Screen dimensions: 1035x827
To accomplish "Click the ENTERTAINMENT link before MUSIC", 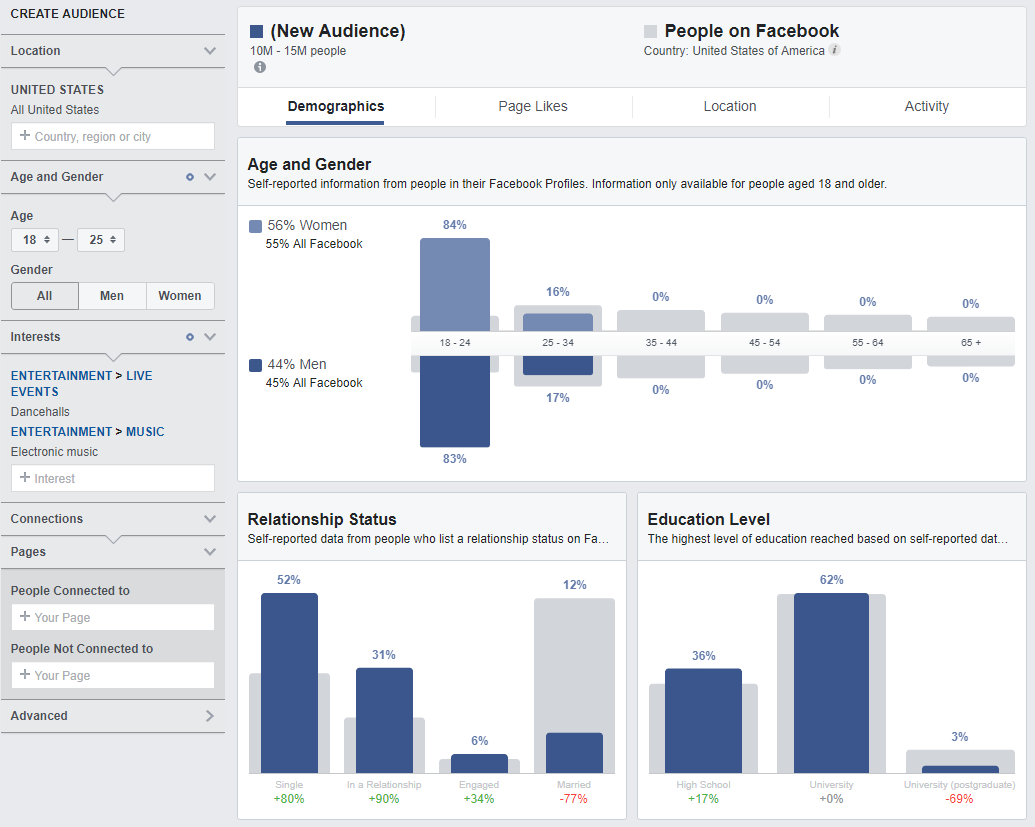I will coord(61,432).
